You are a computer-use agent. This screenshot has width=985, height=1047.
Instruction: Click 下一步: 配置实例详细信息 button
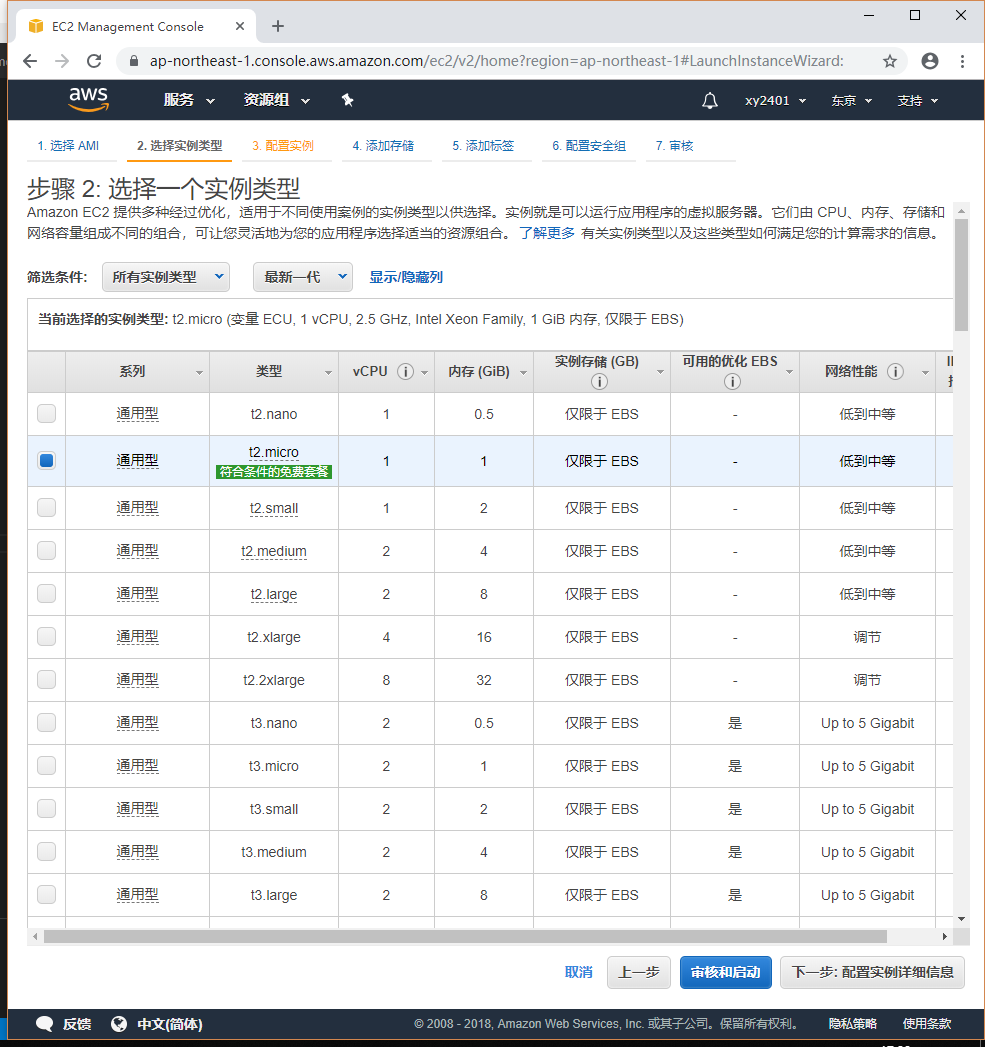pos(872,972)
